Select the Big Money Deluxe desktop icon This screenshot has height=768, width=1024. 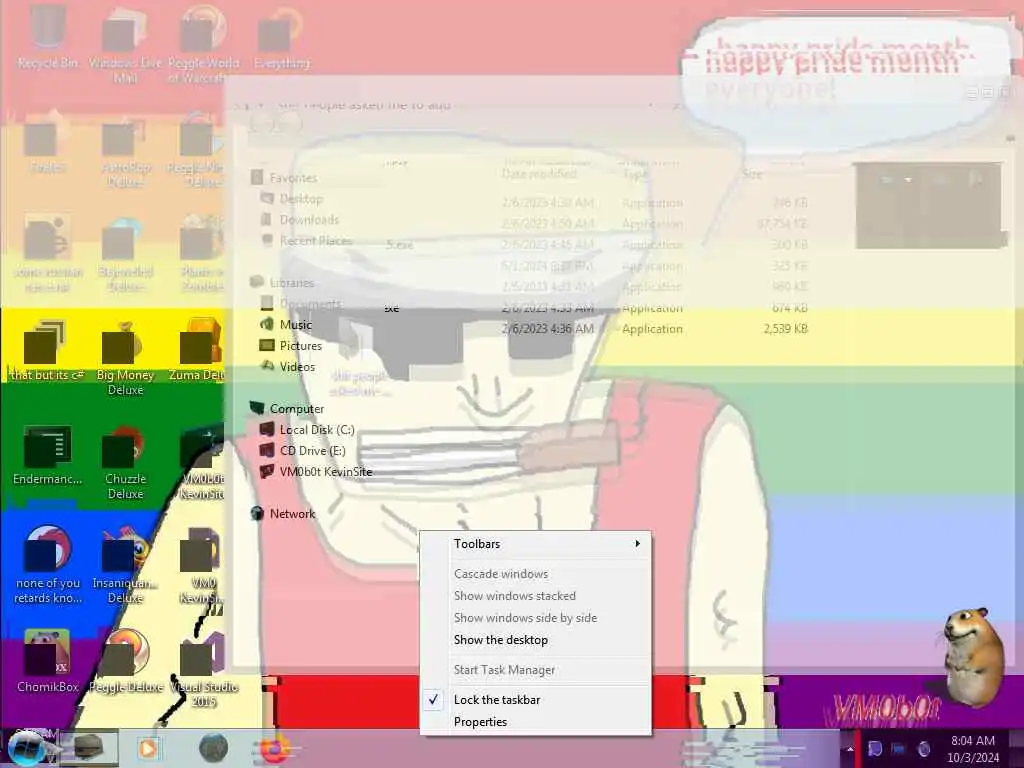[x=125, y=359]
